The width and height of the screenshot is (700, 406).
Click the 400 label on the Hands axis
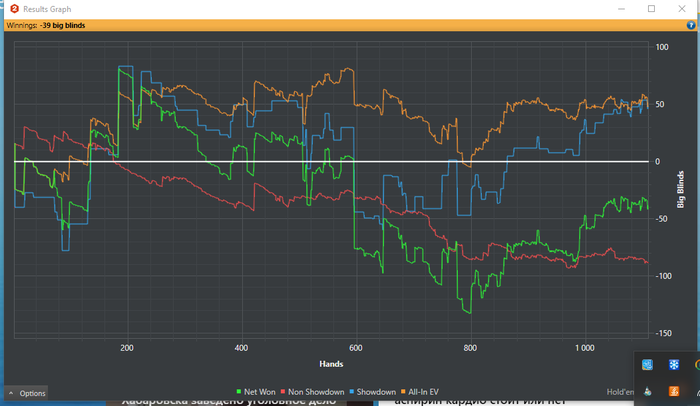(x=241, y=348)
